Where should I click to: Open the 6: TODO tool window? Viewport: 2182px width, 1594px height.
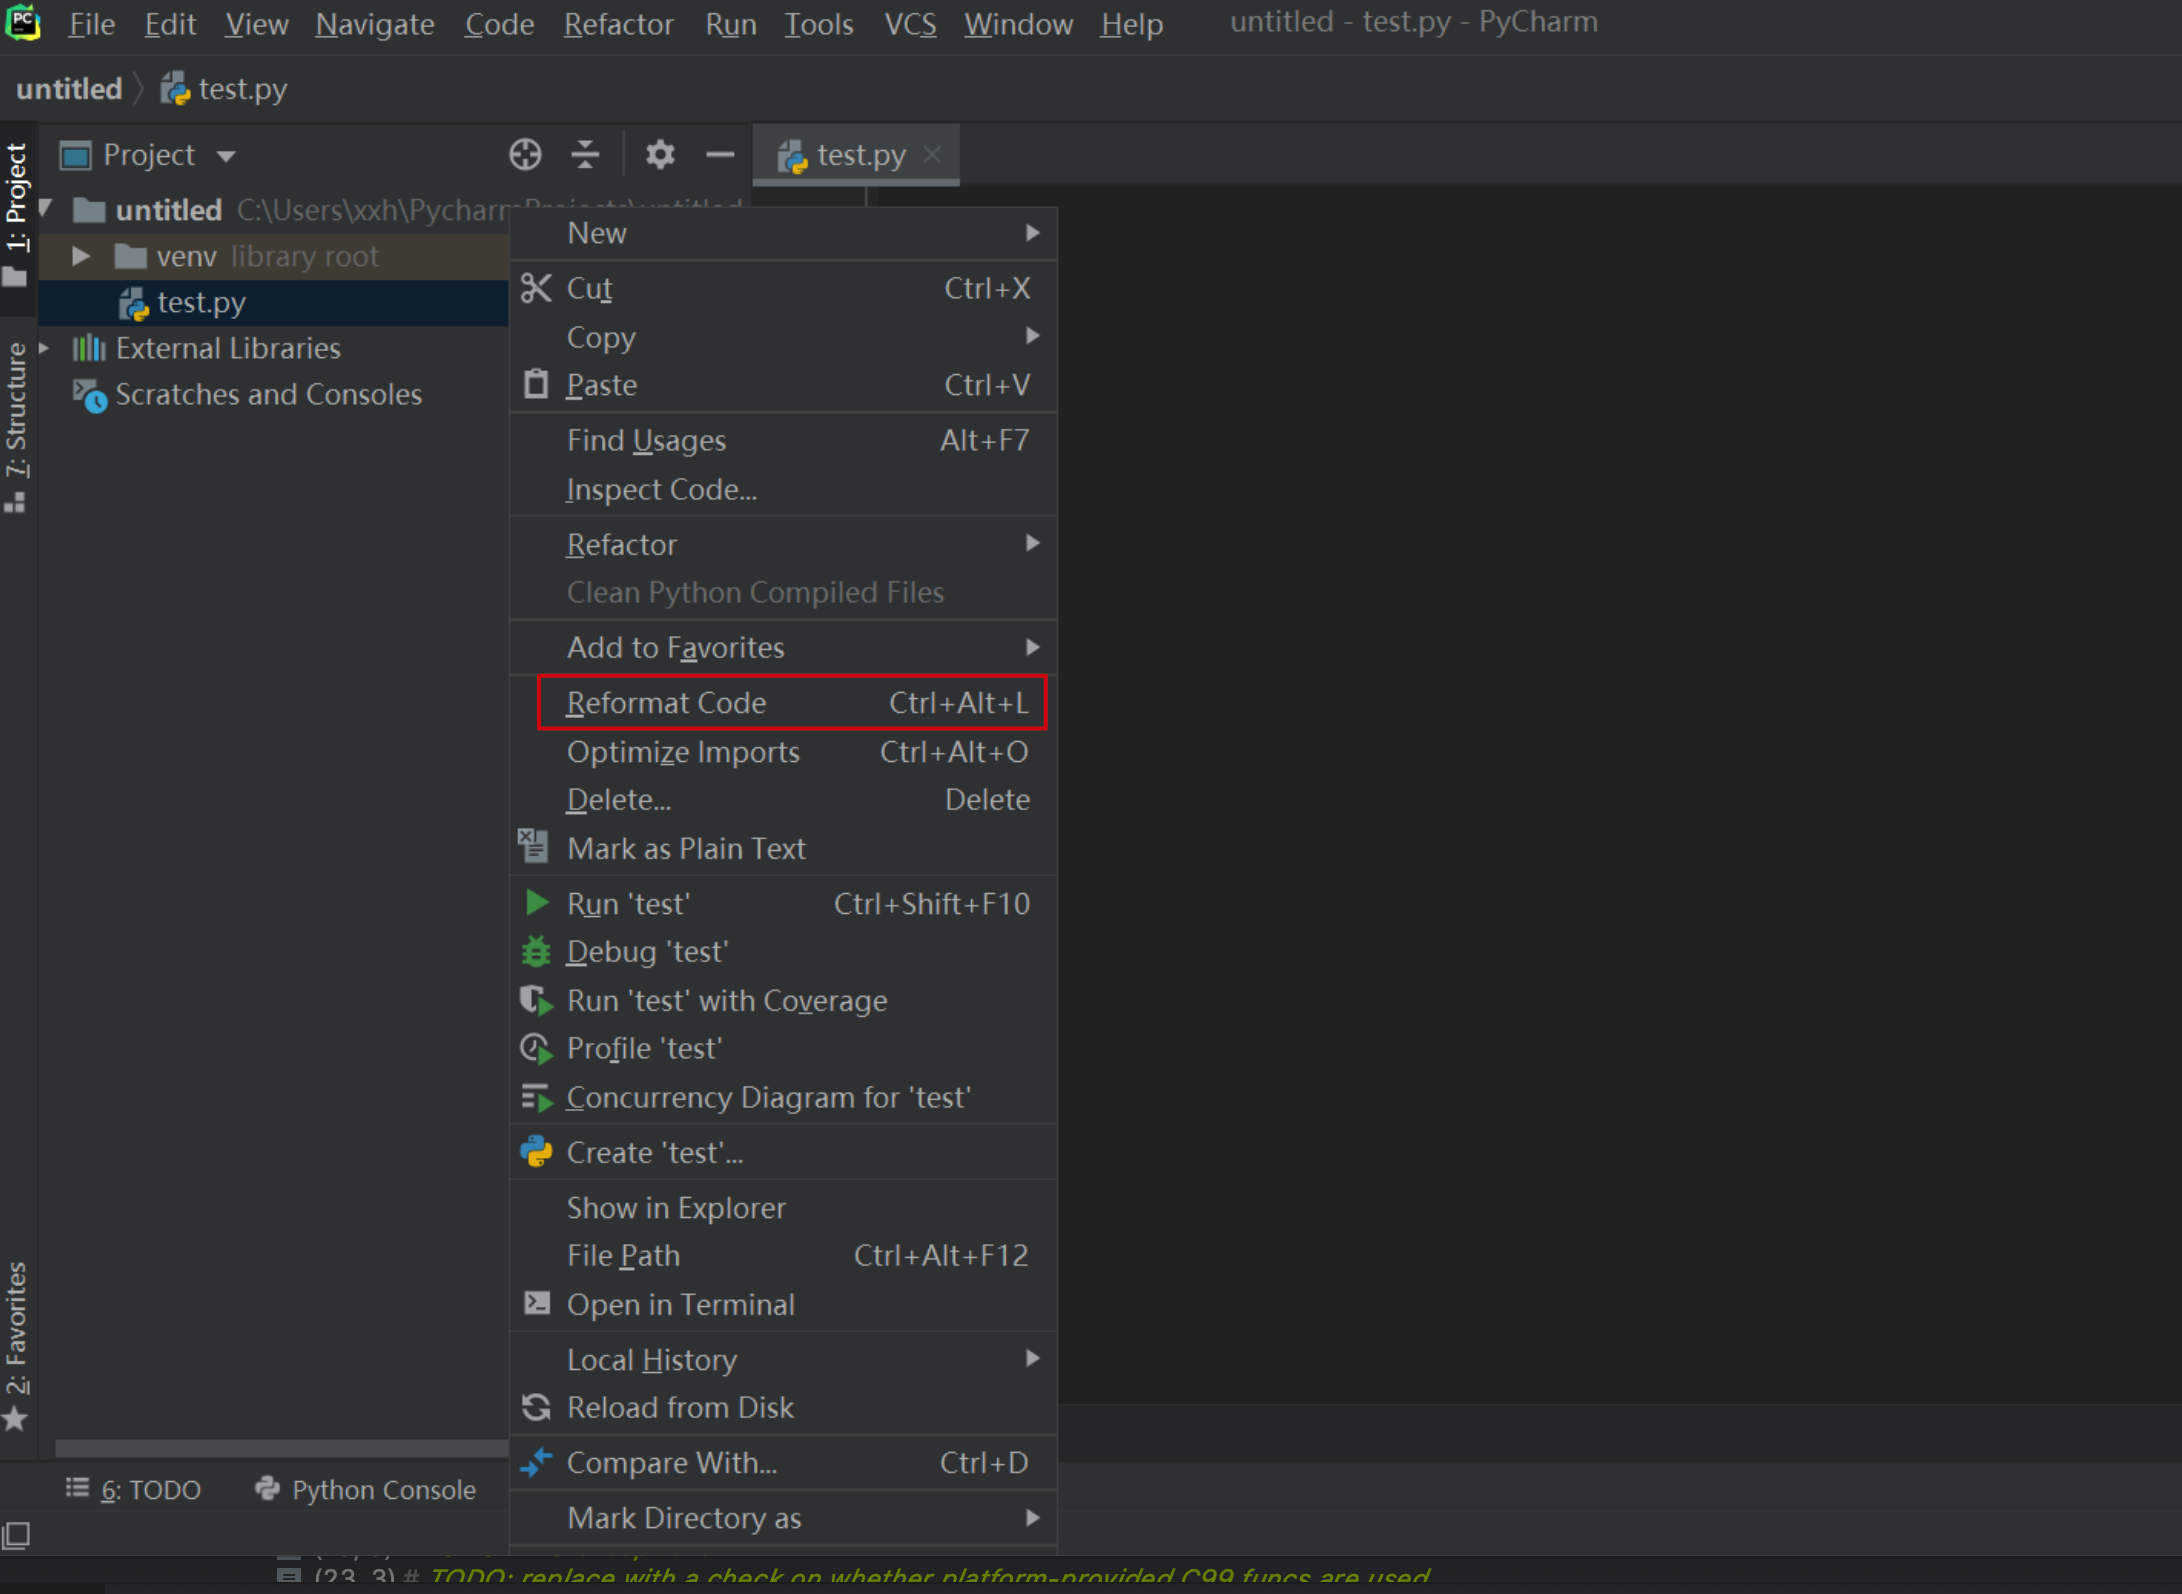point(134,1489)
